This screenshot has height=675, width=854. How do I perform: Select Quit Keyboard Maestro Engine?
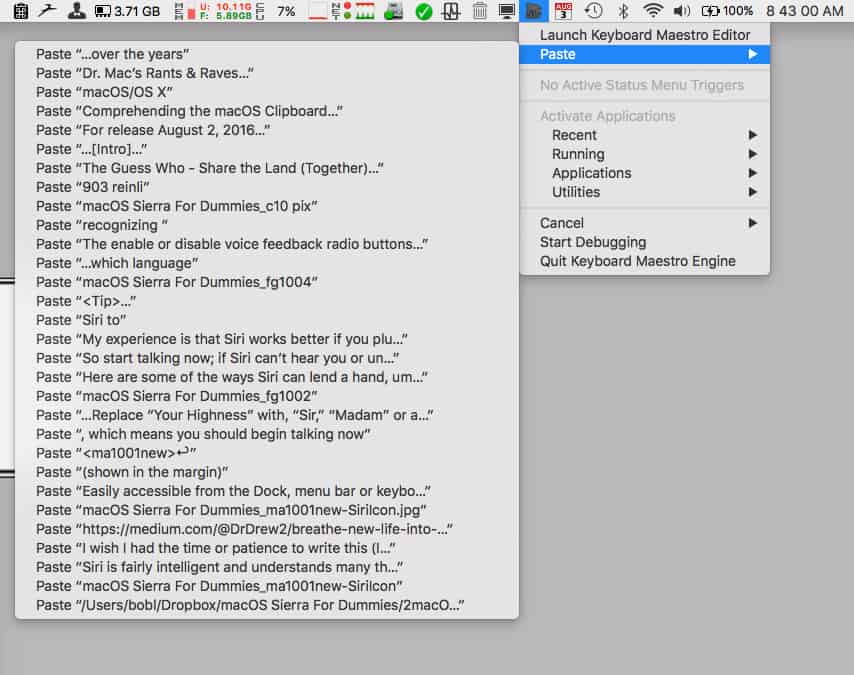637,261
